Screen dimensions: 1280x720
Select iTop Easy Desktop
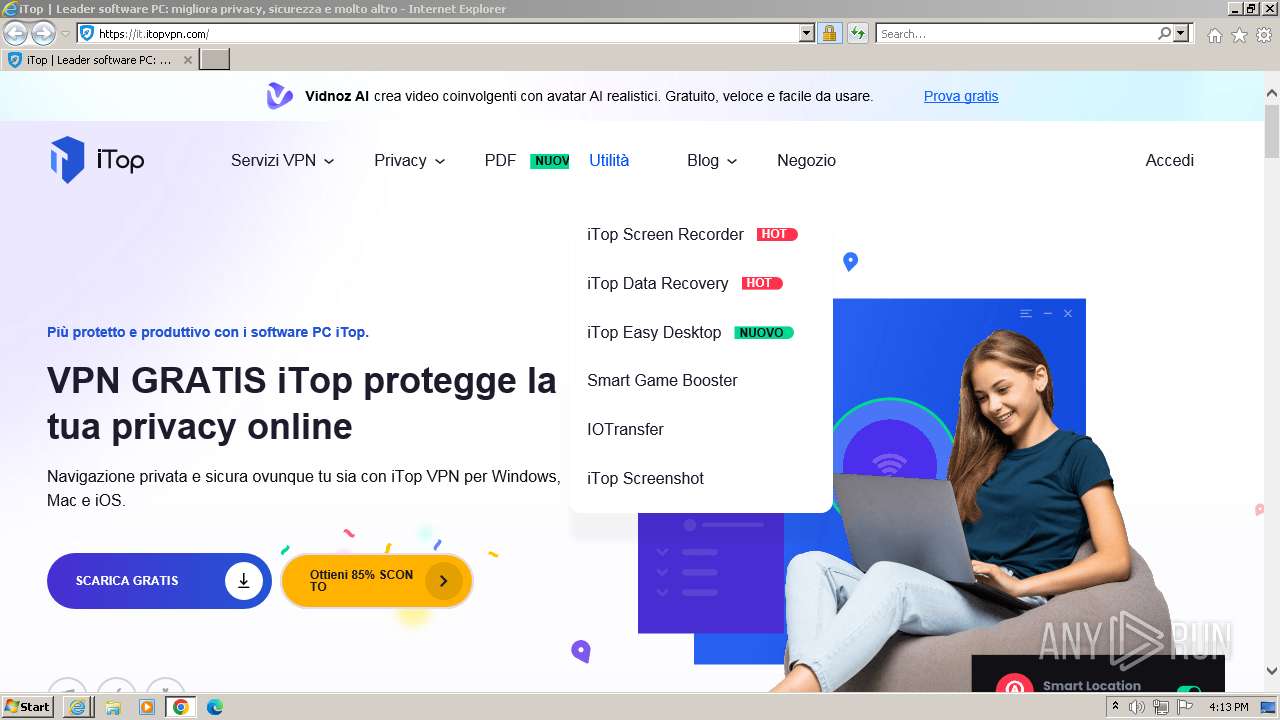pyautogui.click(x=654, y=332)
